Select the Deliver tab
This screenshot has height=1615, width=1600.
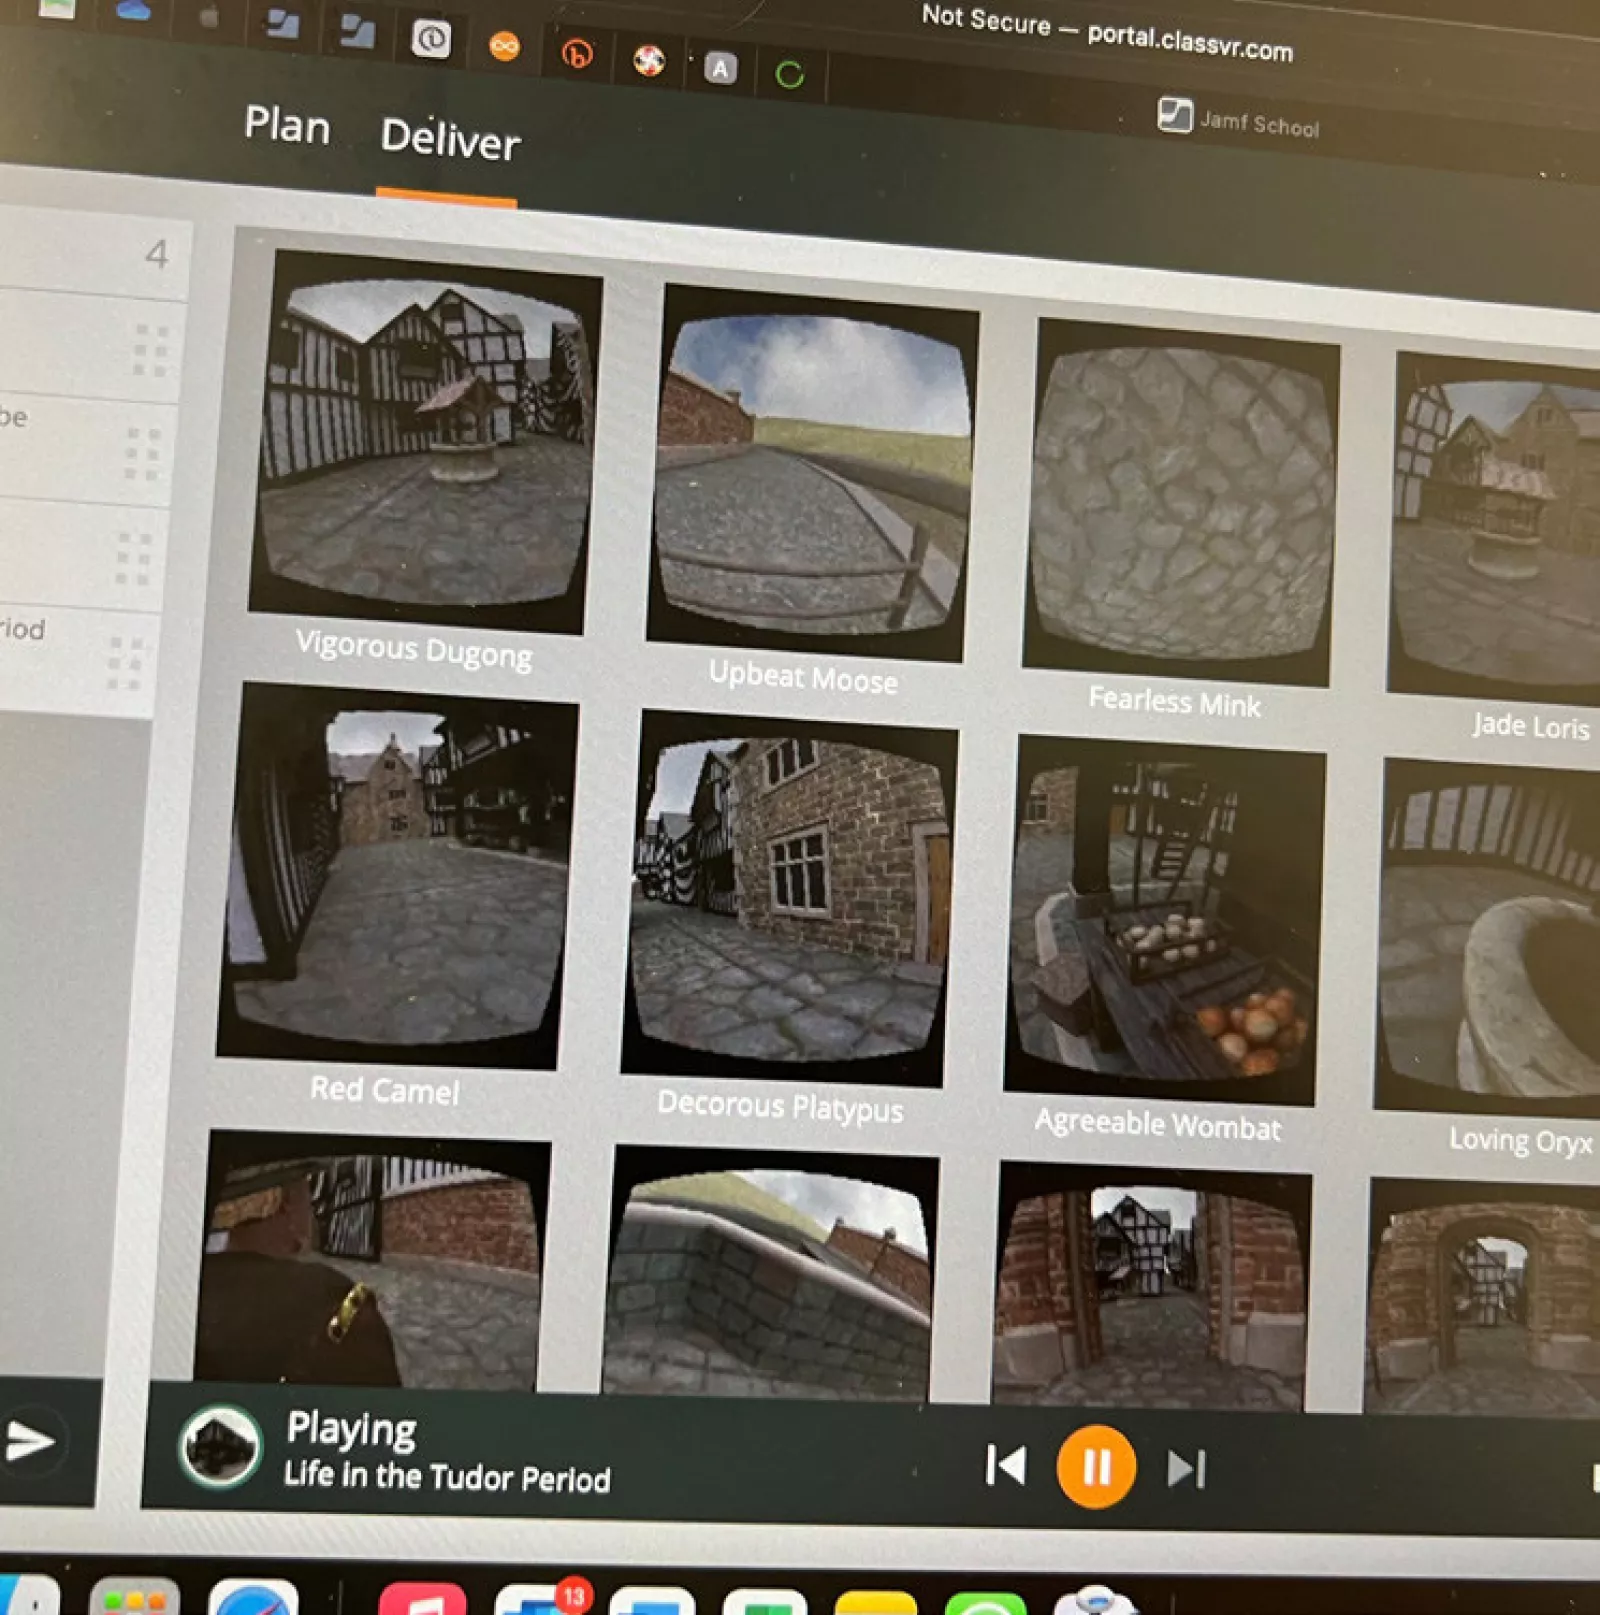(x=450, y=139)
